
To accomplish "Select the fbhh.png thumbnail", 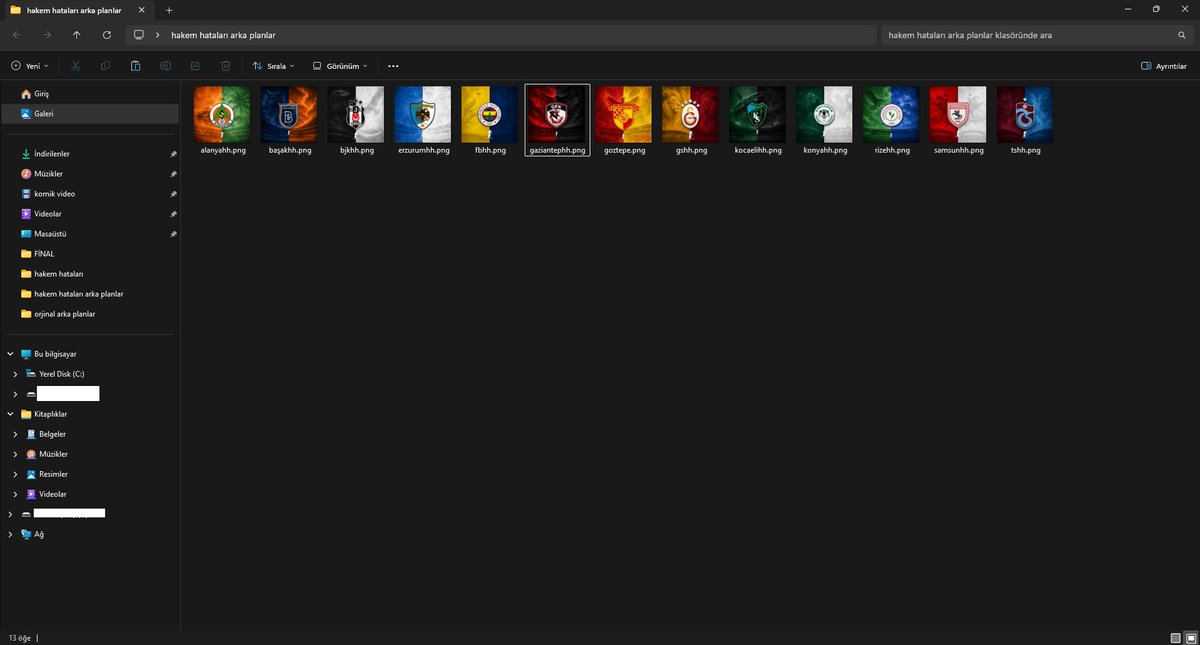I will 490,114.
